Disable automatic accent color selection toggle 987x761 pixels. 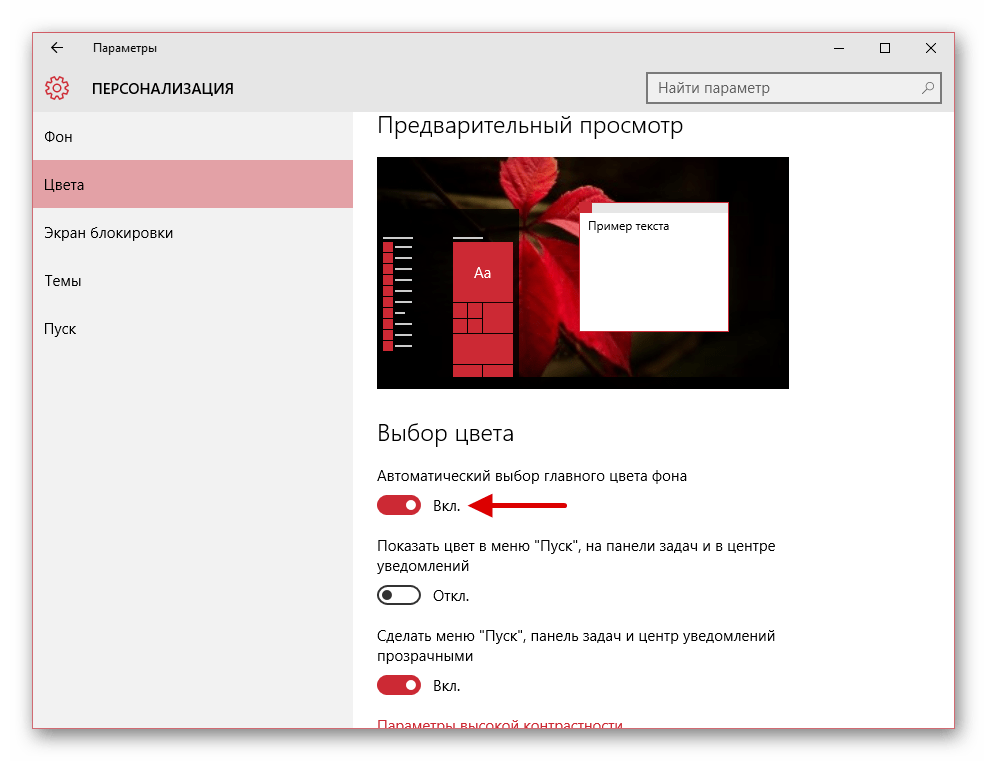pos(399,506)
